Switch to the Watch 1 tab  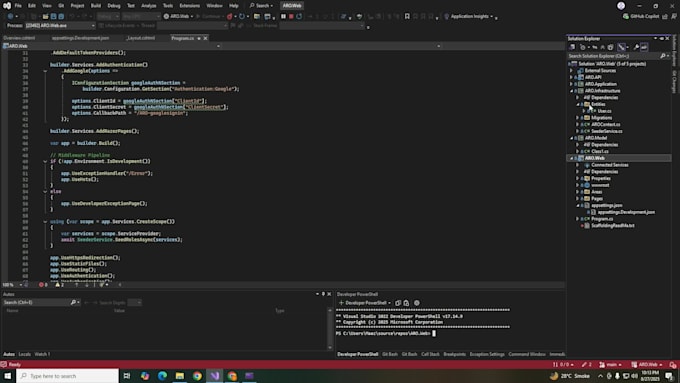tap(42, 354)
